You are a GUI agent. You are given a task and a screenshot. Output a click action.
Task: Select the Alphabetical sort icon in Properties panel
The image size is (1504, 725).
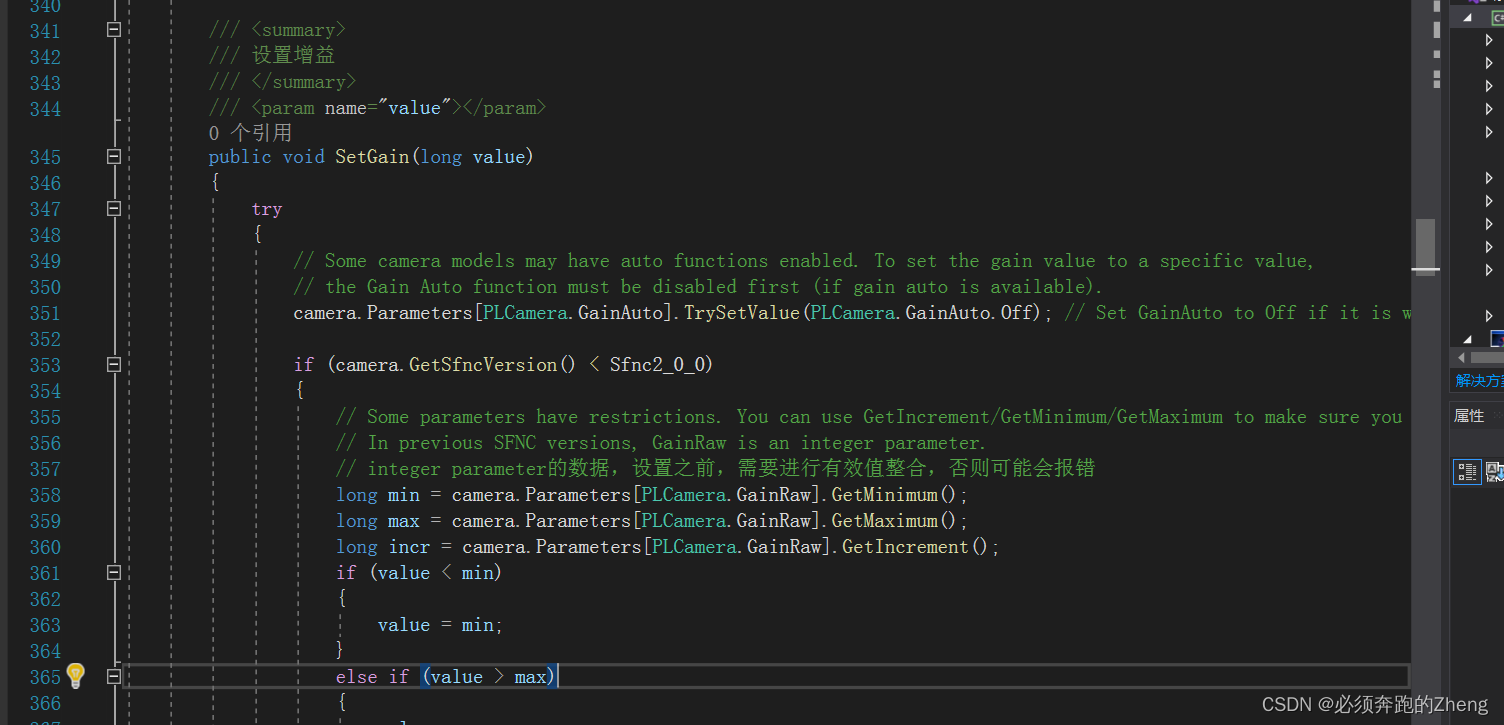pyautogui.click(x=1494, y=472)
